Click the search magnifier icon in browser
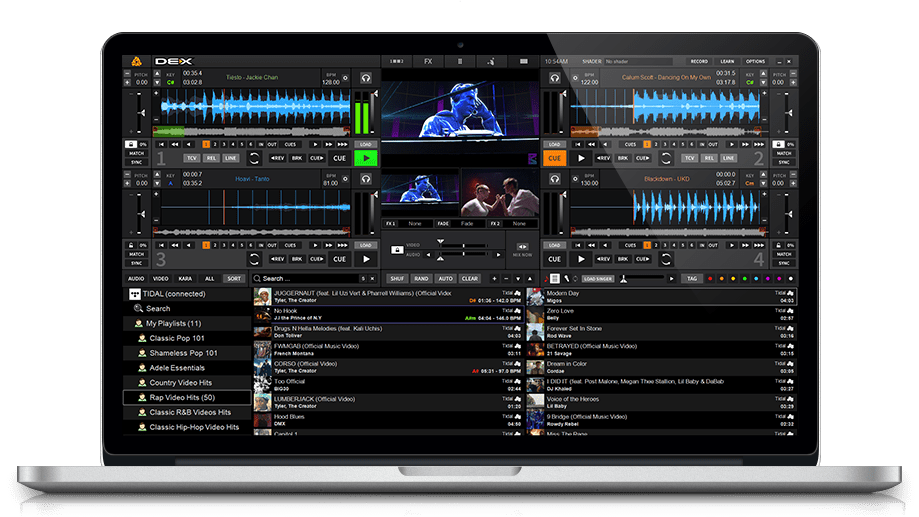 tap(257, 278)
